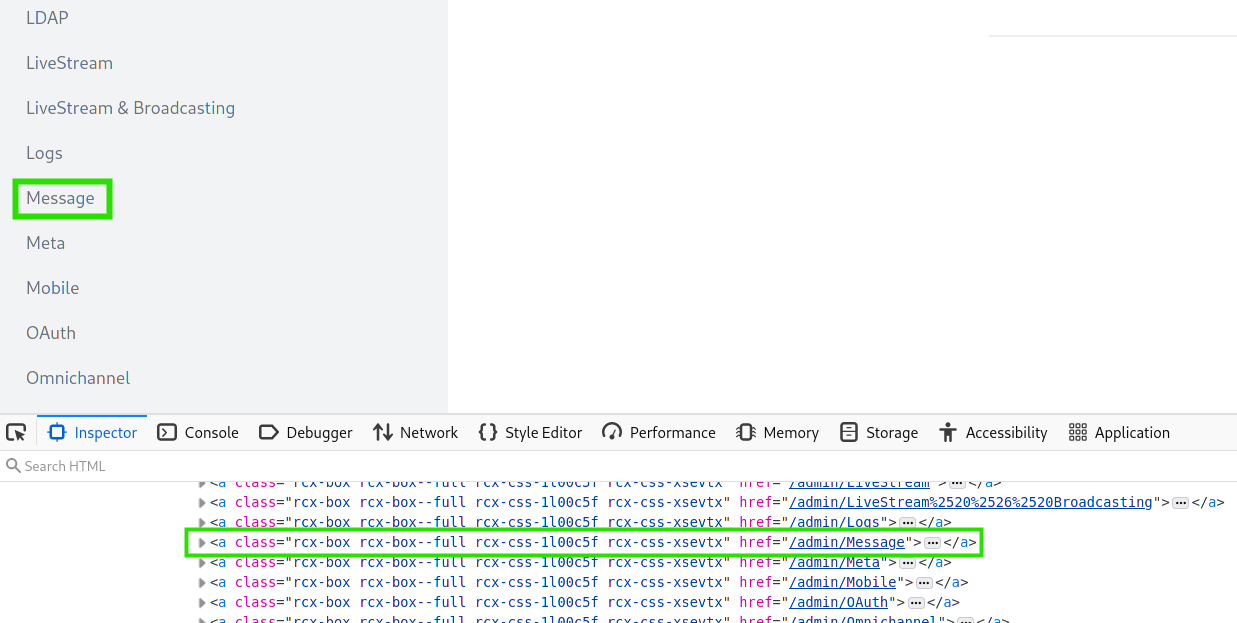
Task: Open the Accessibility tab
Action: pos(993,432)
